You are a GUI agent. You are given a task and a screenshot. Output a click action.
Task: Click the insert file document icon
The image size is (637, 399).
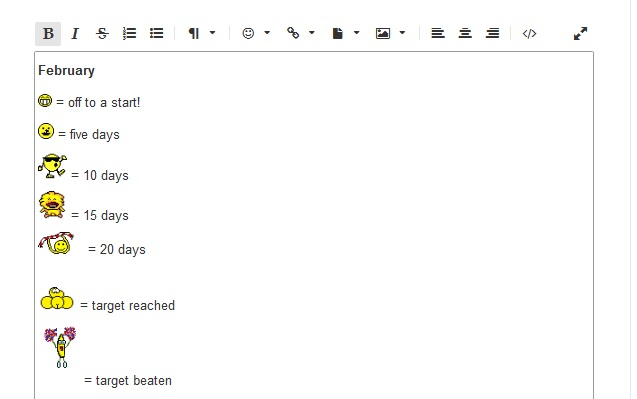tap(338, 33)
